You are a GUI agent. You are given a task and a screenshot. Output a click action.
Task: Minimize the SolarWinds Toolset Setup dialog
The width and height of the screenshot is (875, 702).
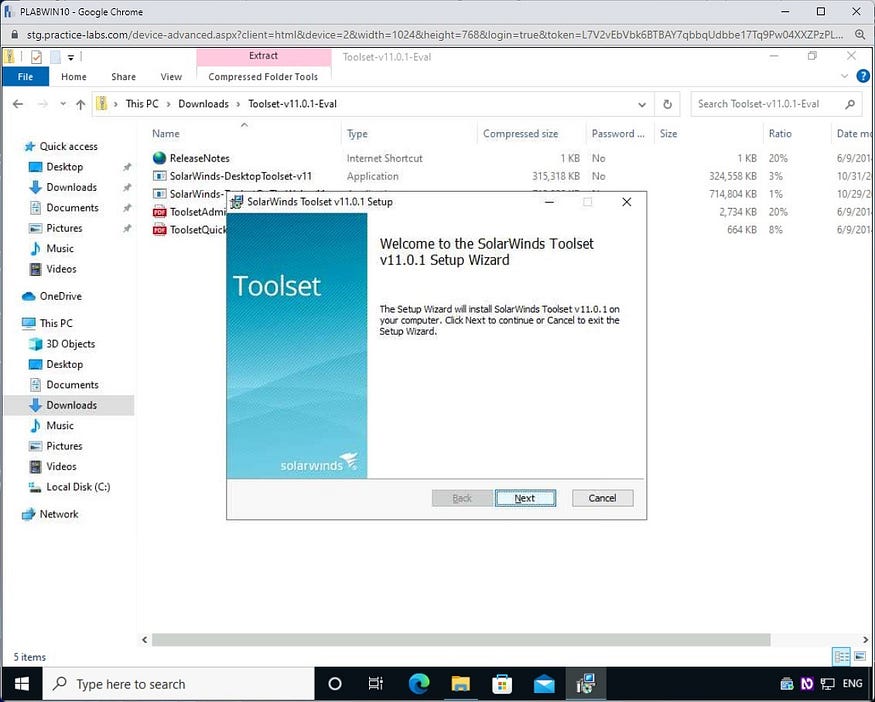tap(550, 202)
